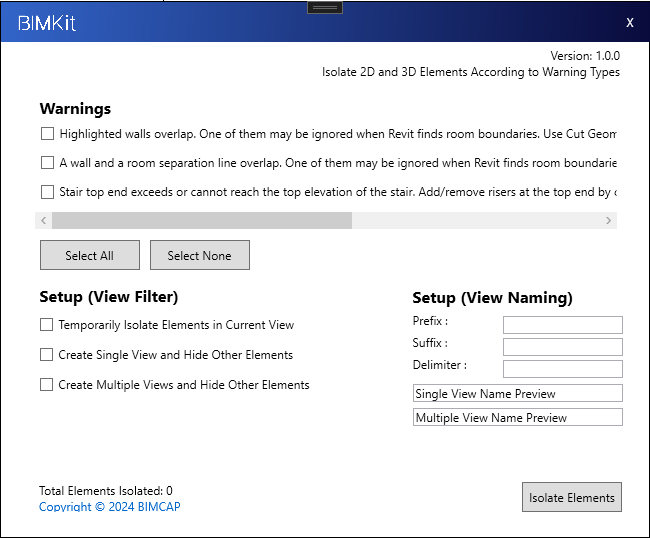Click the Select None button
This screenshot has height=538, width=650.
tap(200, 255)
